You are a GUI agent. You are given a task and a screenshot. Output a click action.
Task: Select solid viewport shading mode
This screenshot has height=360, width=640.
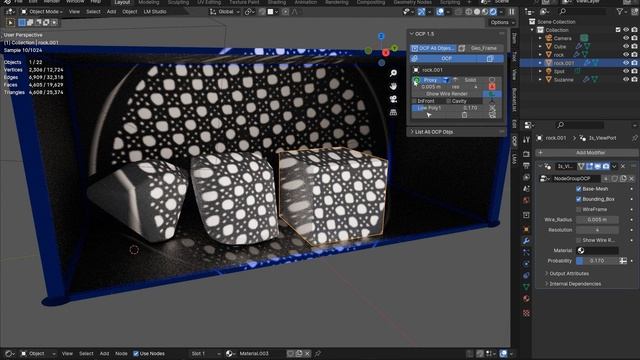click(x=477, y=12)
